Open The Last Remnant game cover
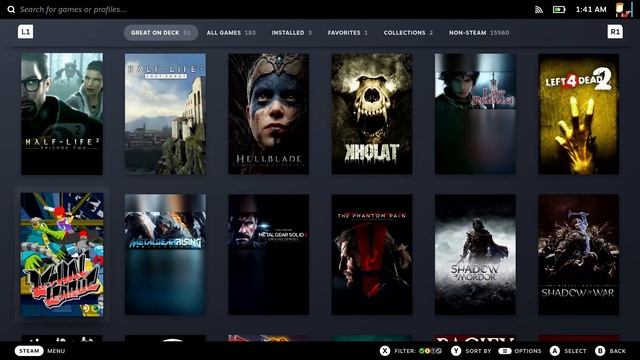The height and width of the screenshot is (360, 640). (x=475, y=114)
